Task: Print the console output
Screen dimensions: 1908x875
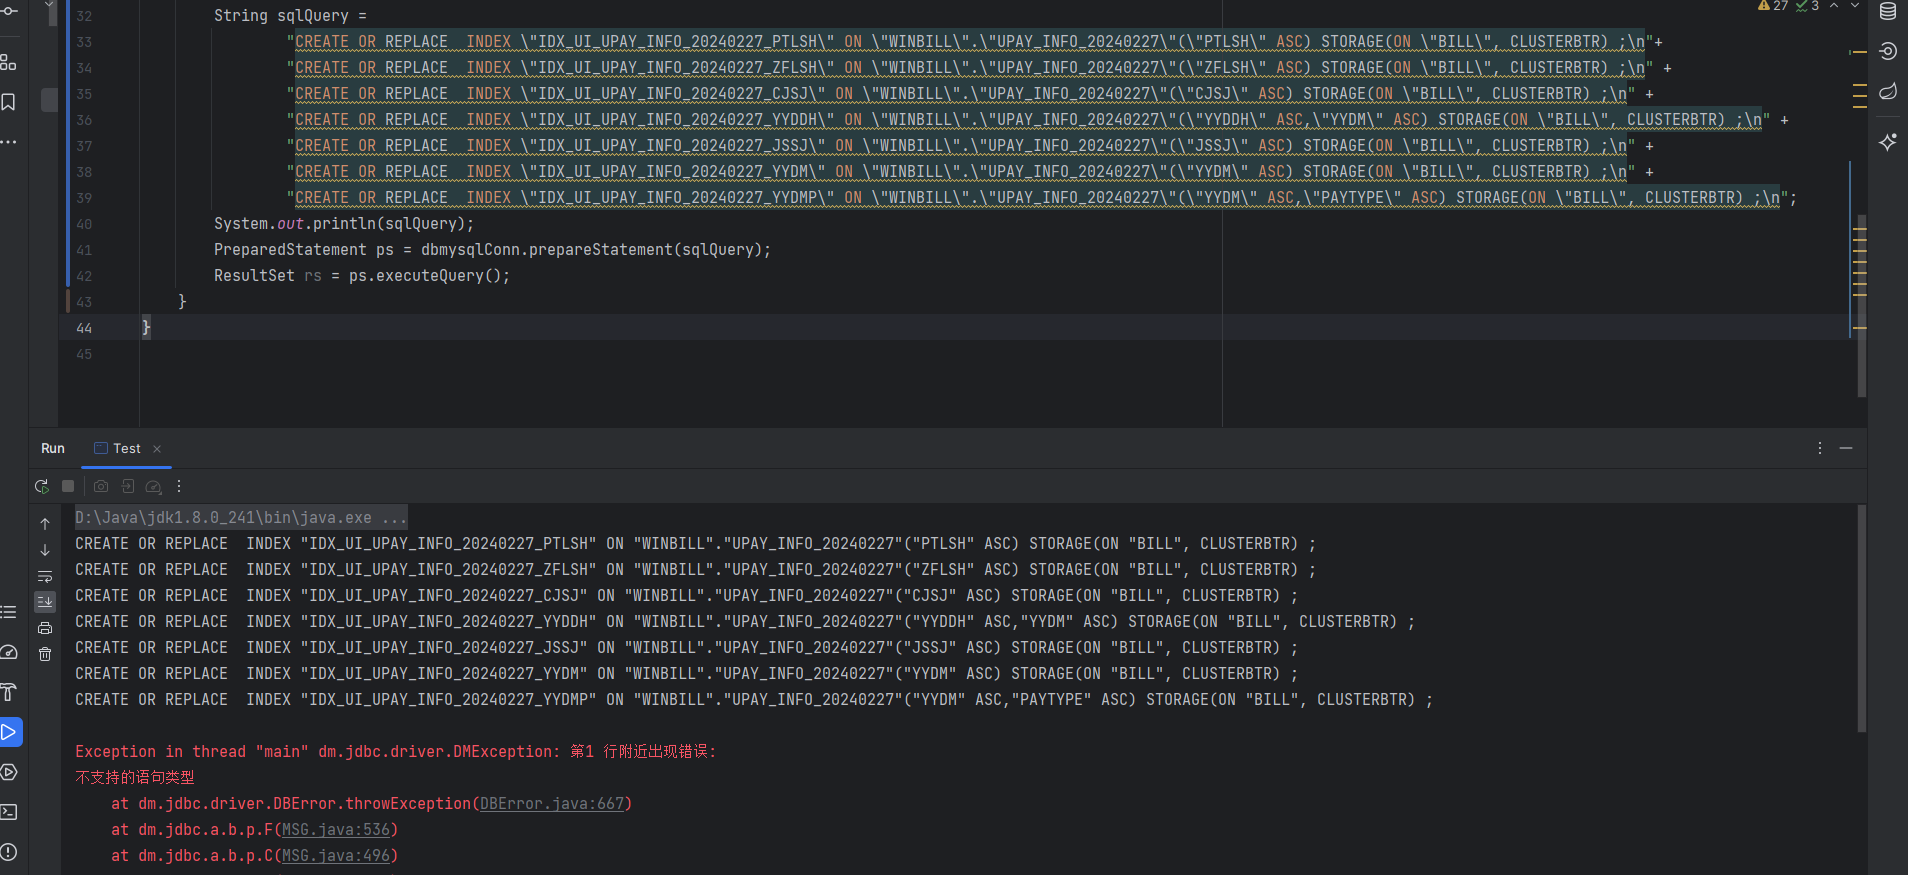Action: (x=45, y=628)
